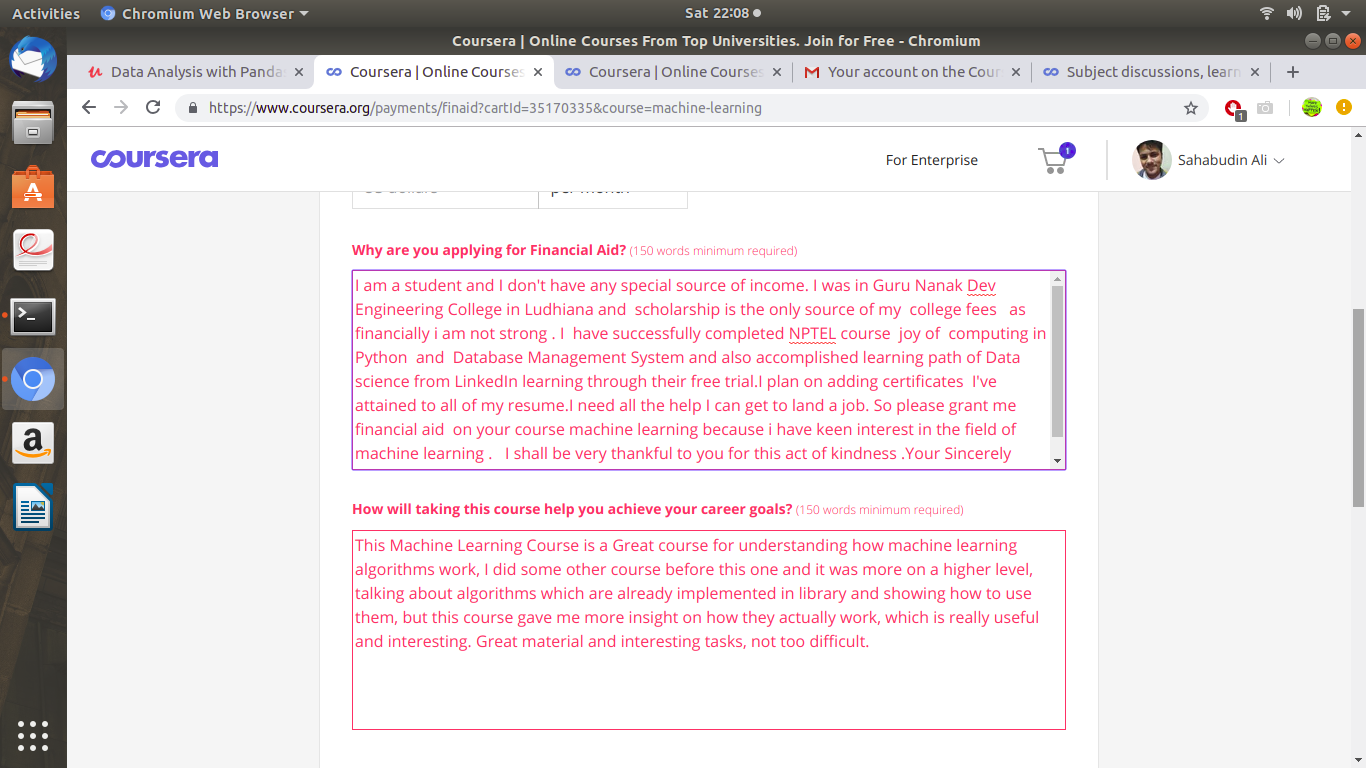Click the 'How will taking this course help' label
The height and width of the screenshot is (768, 1366).
572,509
